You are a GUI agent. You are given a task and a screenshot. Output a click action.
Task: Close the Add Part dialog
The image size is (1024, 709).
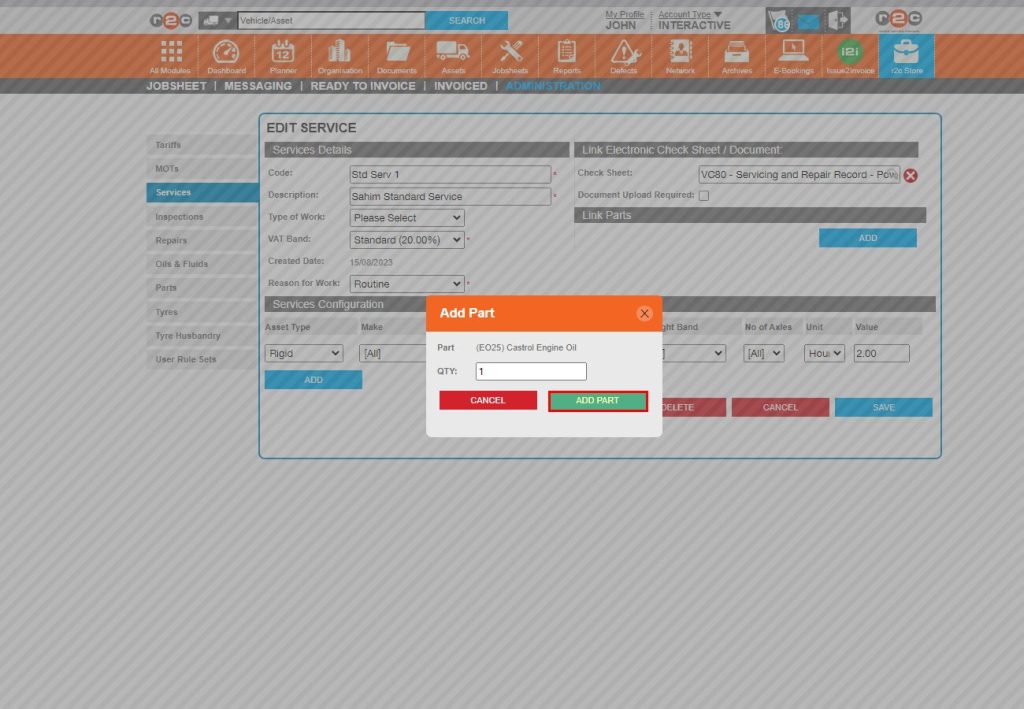coord(644,313)
